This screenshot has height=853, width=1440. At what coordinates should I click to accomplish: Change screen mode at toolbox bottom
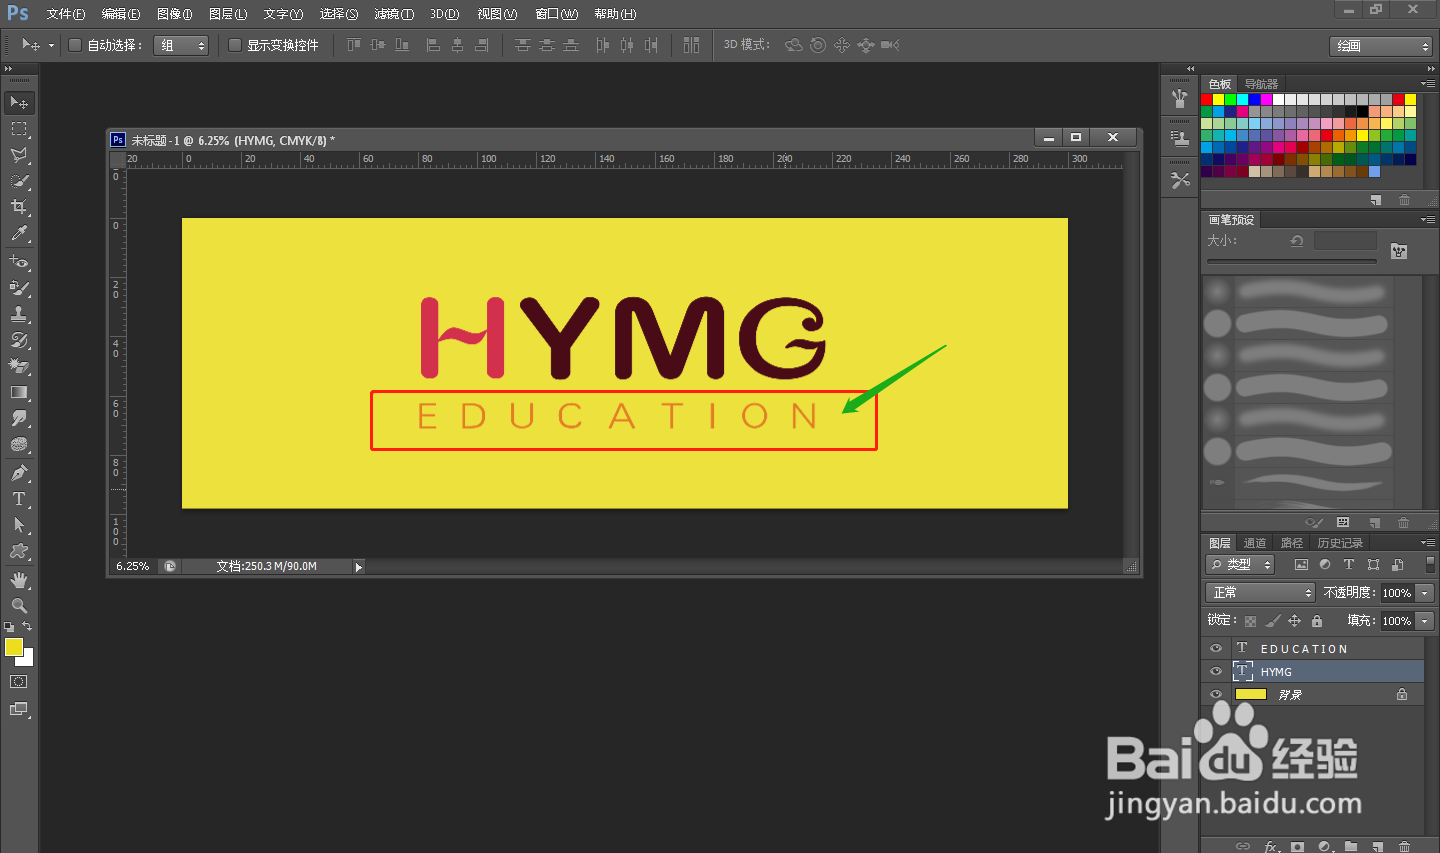[19, 709]
